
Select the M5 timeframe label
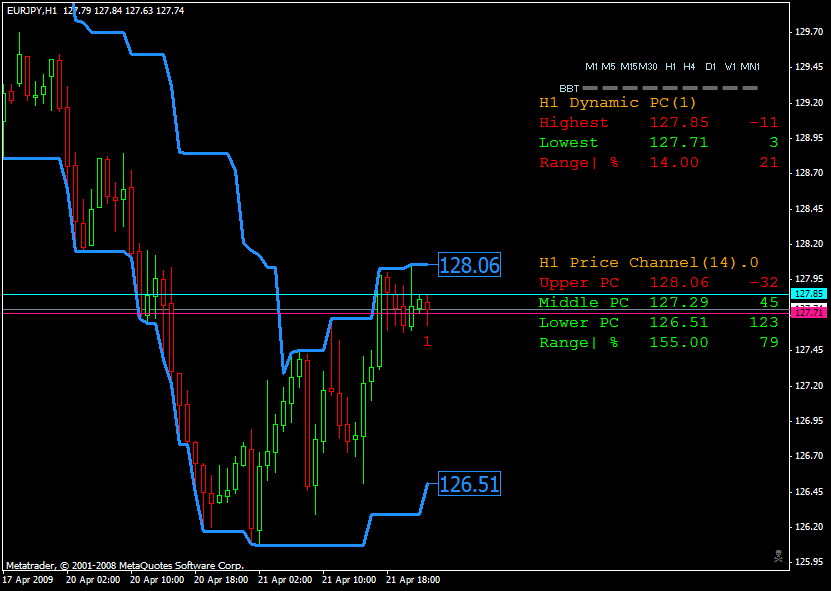[608, 67]
